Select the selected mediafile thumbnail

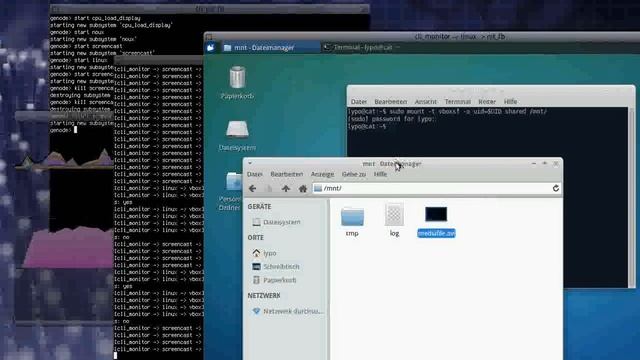pos(436,214)
